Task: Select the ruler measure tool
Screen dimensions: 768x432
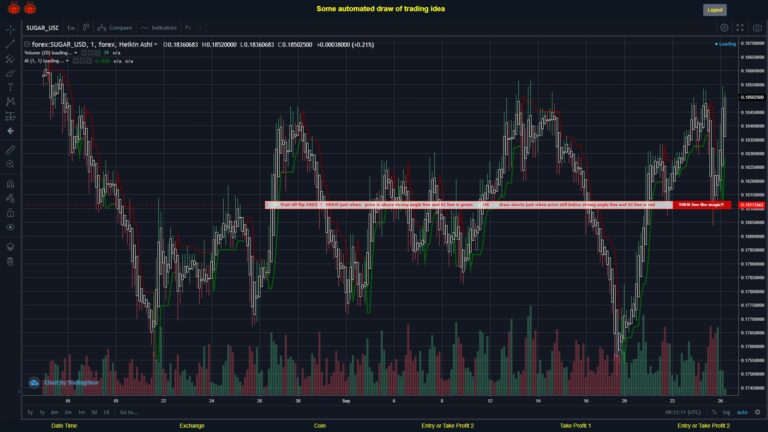Action: click(10, 150)
